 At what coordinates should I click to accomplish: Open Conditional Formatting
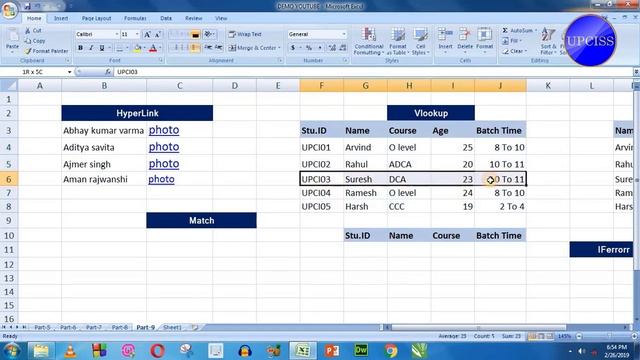pyautogui.click(x=368, y=41)
